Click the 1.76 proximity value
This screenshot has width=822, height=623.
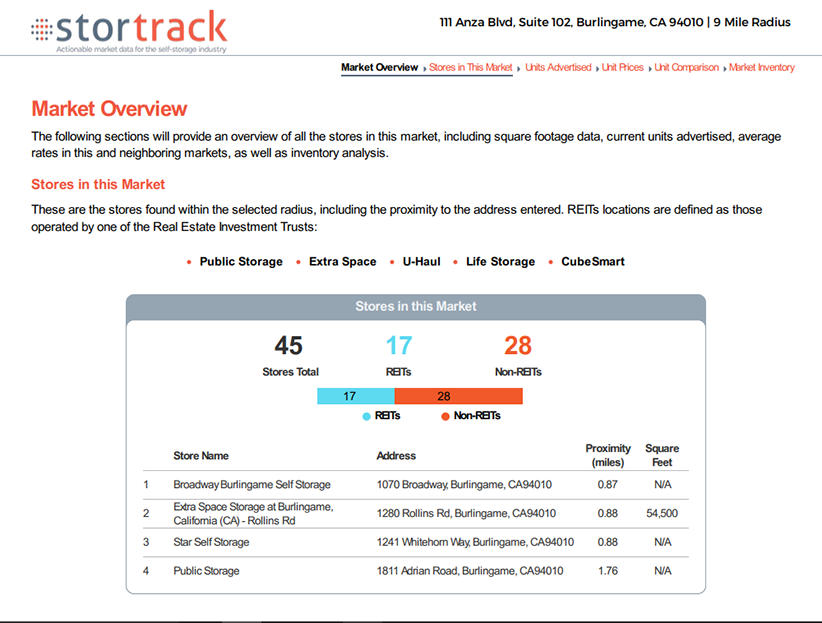coord(608,571)
